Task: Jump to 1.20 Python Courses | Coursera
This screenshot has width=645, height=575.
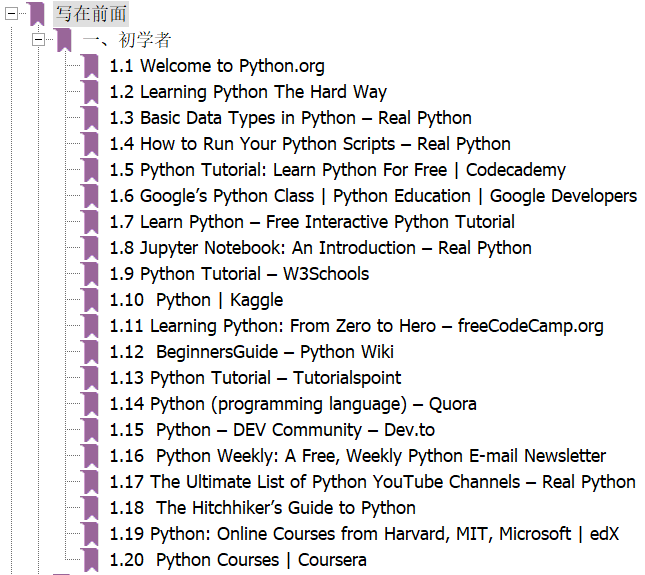Action: pyautogui.click(x=238, y=560)
